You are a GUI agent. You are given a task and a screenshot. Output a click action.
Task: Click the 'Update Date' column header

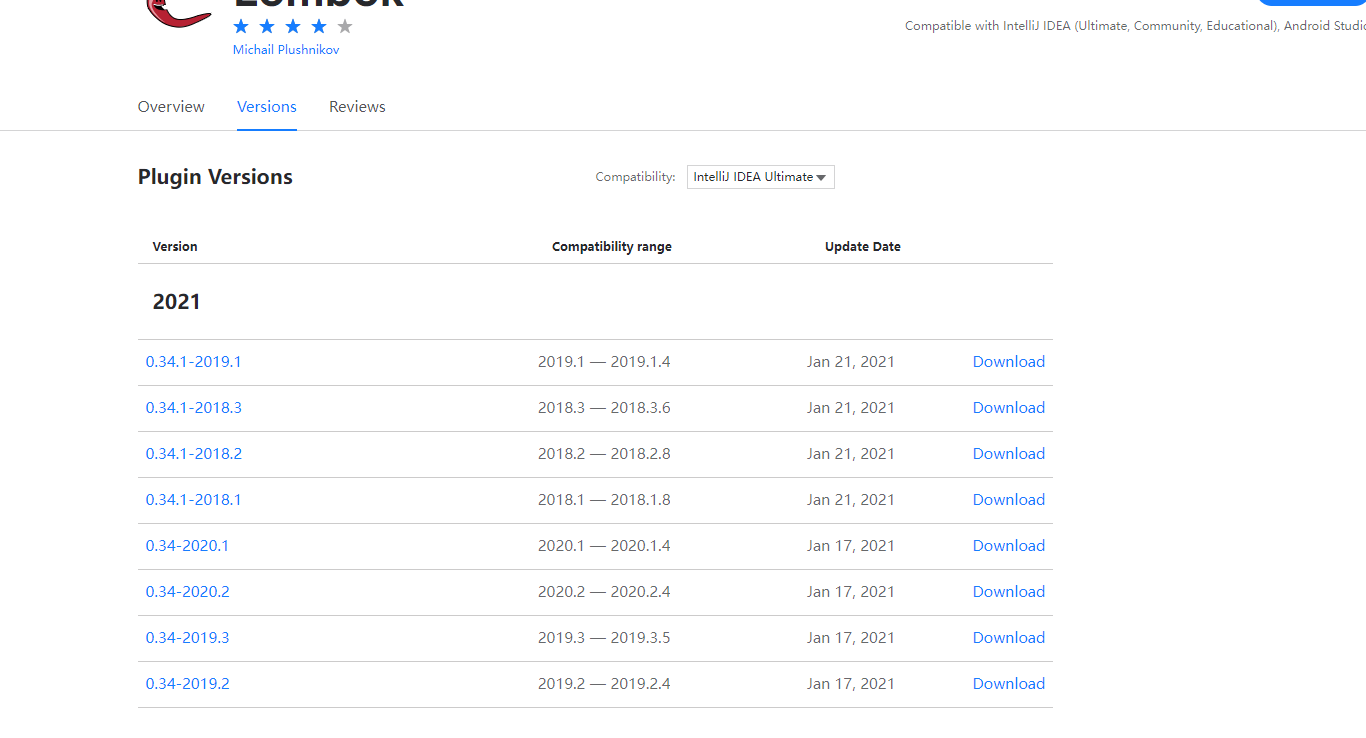pos(863,247)
